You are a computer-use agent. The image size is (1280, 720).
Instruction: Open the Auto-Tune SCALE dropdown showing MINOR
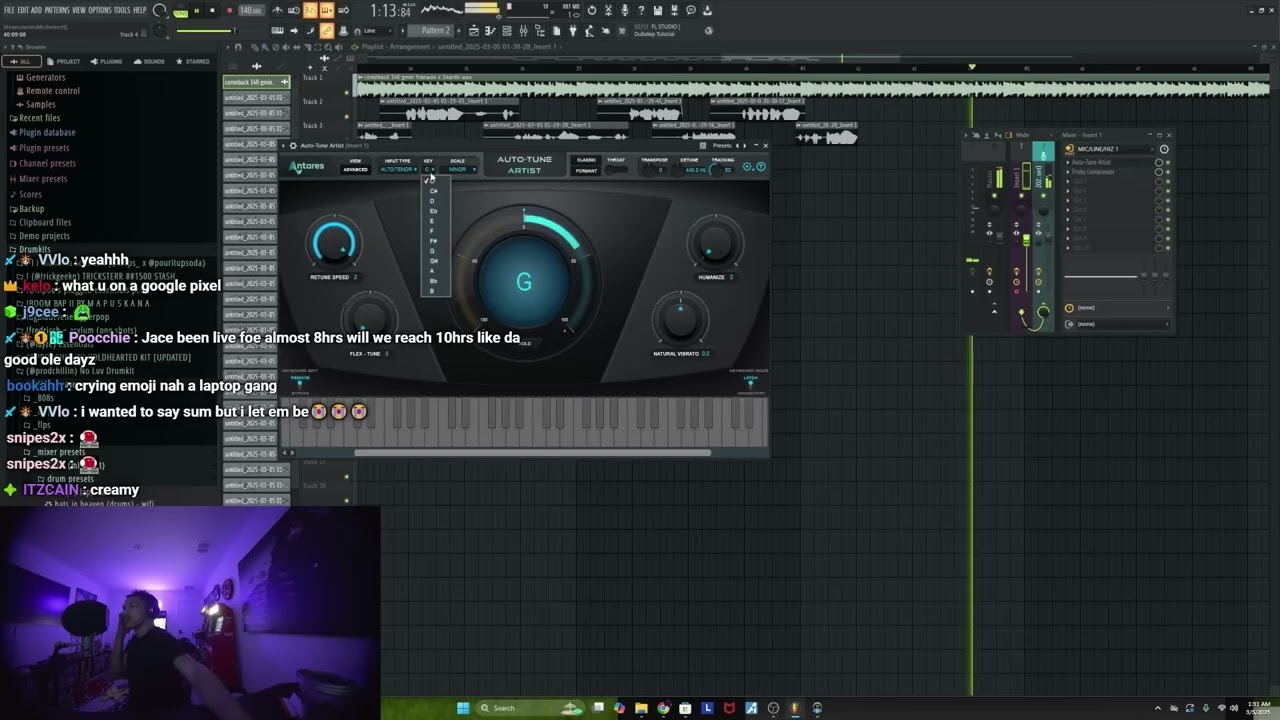click(458, 169)
